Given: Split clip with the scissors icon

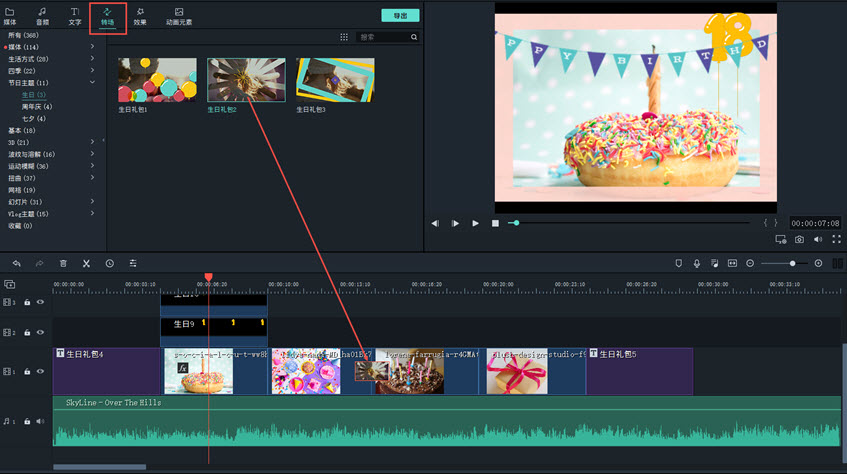Looking at the screenshot, I should coord(86,263).
